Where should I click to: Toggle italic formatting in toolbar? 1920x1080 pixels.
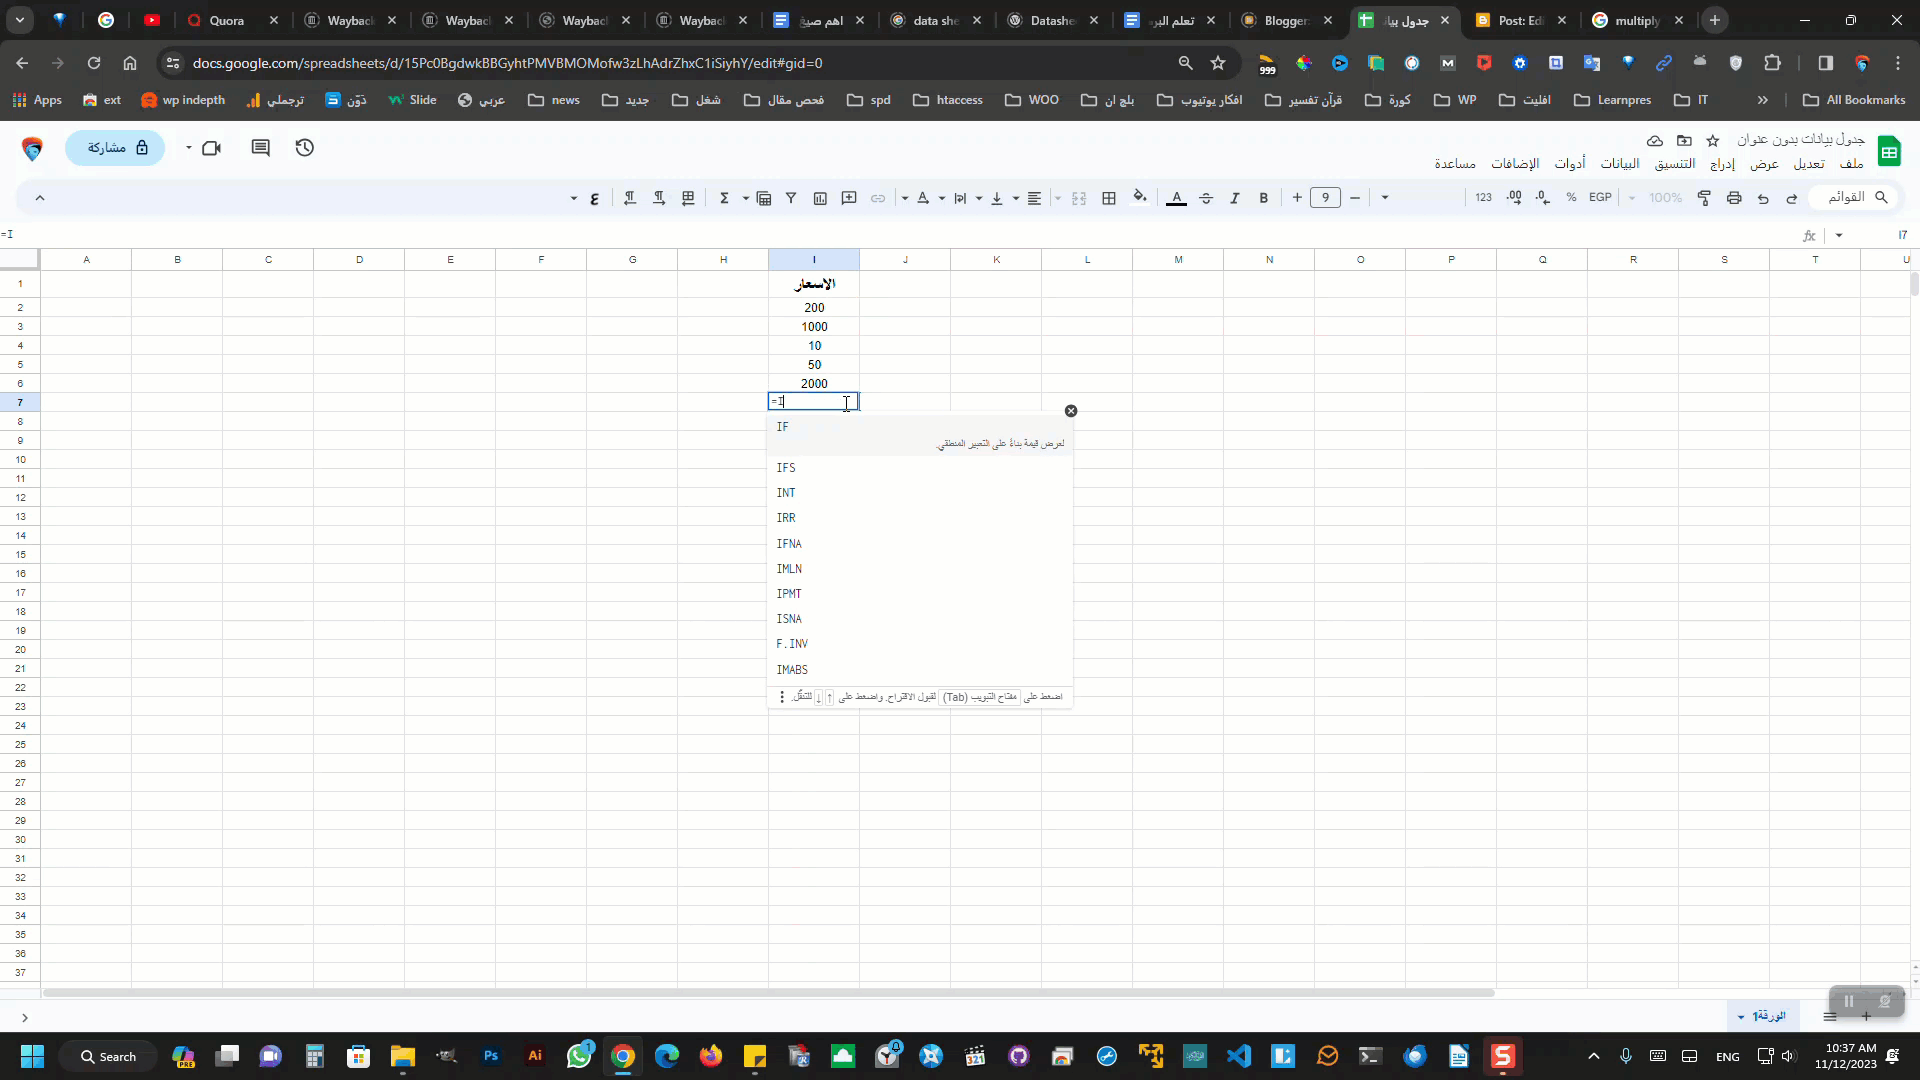[x=1234, y=198]
